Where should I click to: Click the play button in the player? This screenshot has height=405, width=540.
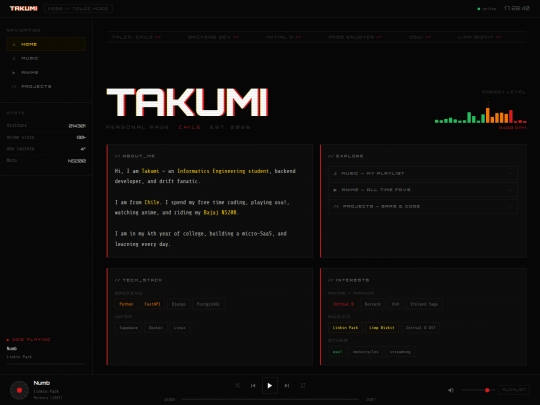tap(270, 385)
